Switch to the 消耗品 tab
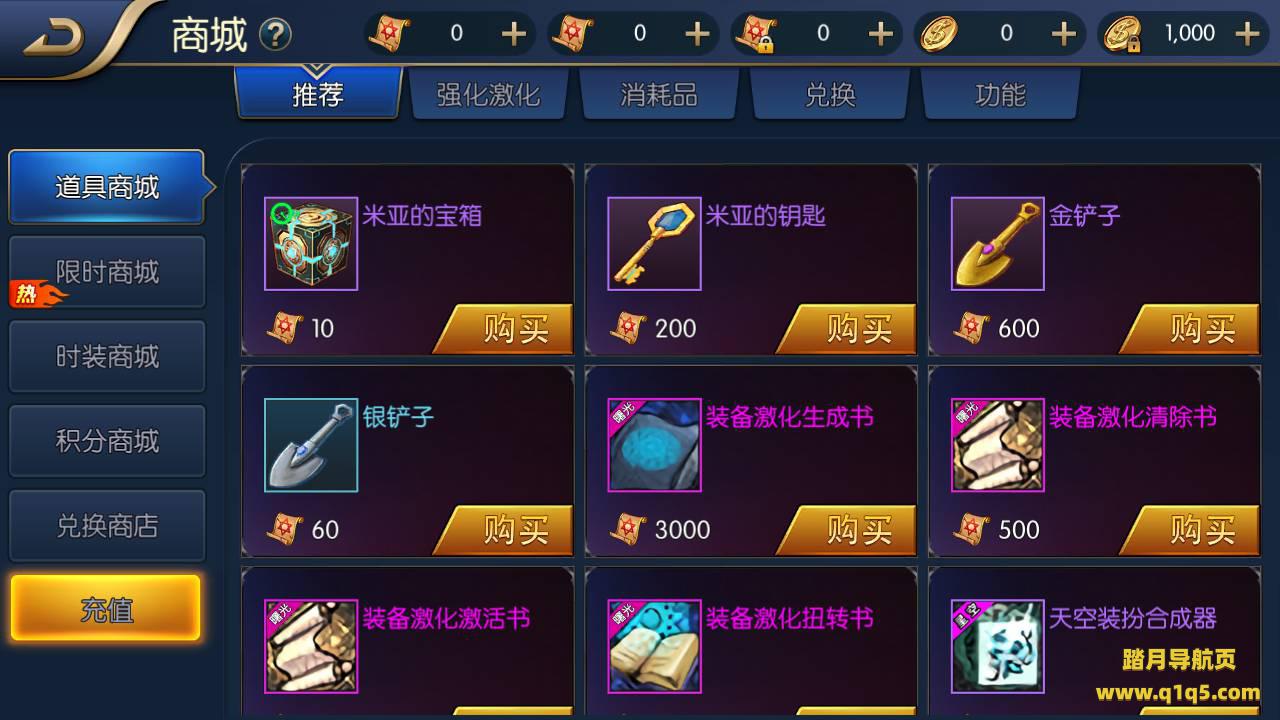Viewport: 1280px width, 720px height. [658, 95]
